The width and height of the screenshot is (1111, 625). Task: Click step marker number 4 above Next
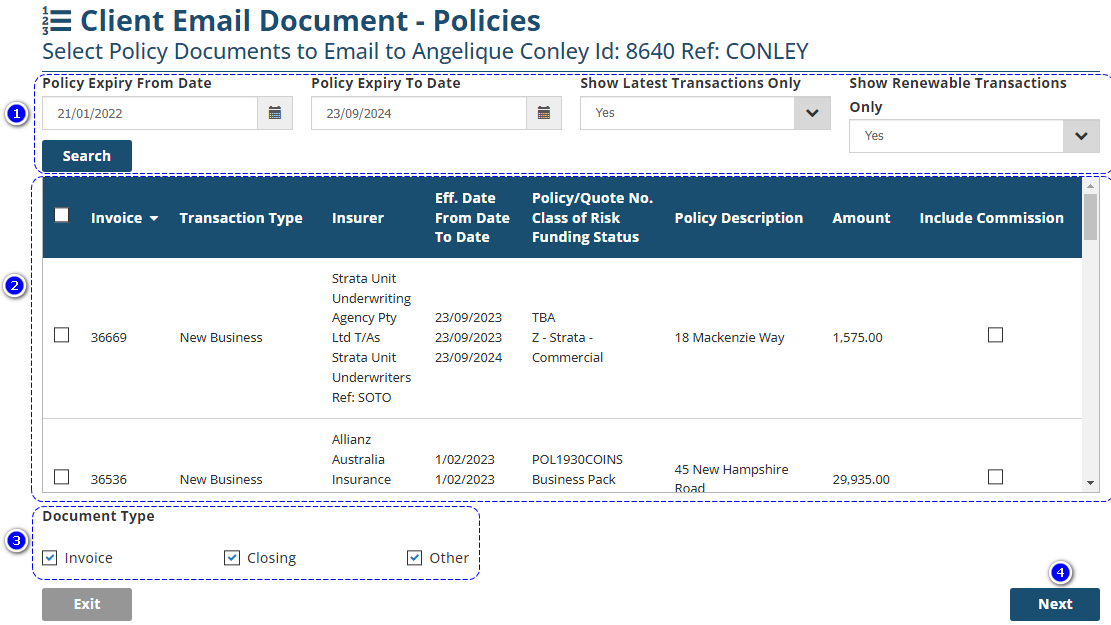[1059, 573]
